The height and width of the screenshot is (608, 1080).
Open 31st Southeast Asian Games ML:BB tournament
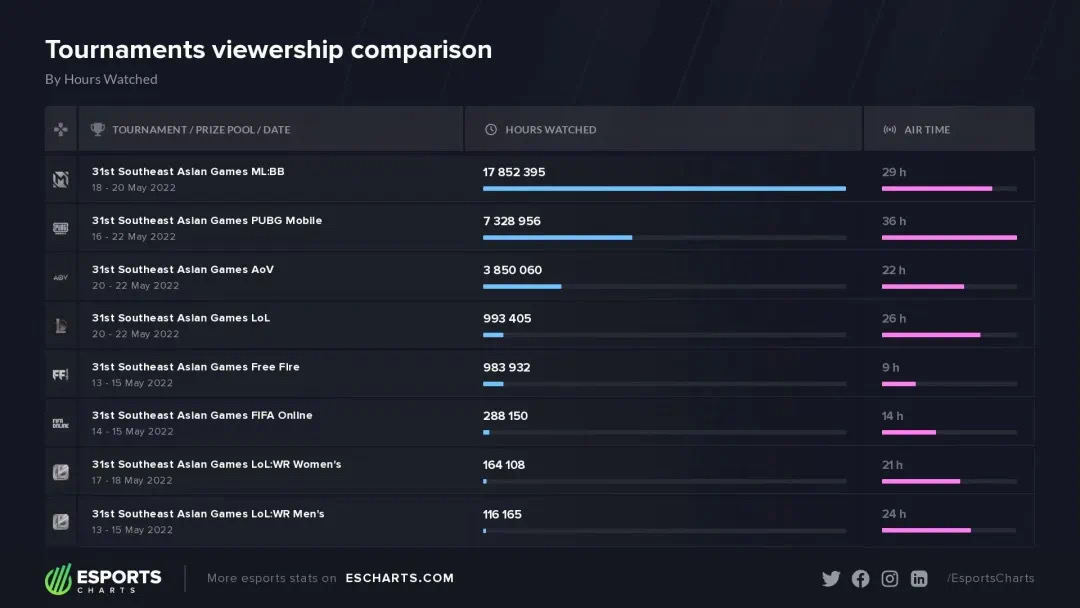[188, 171]
